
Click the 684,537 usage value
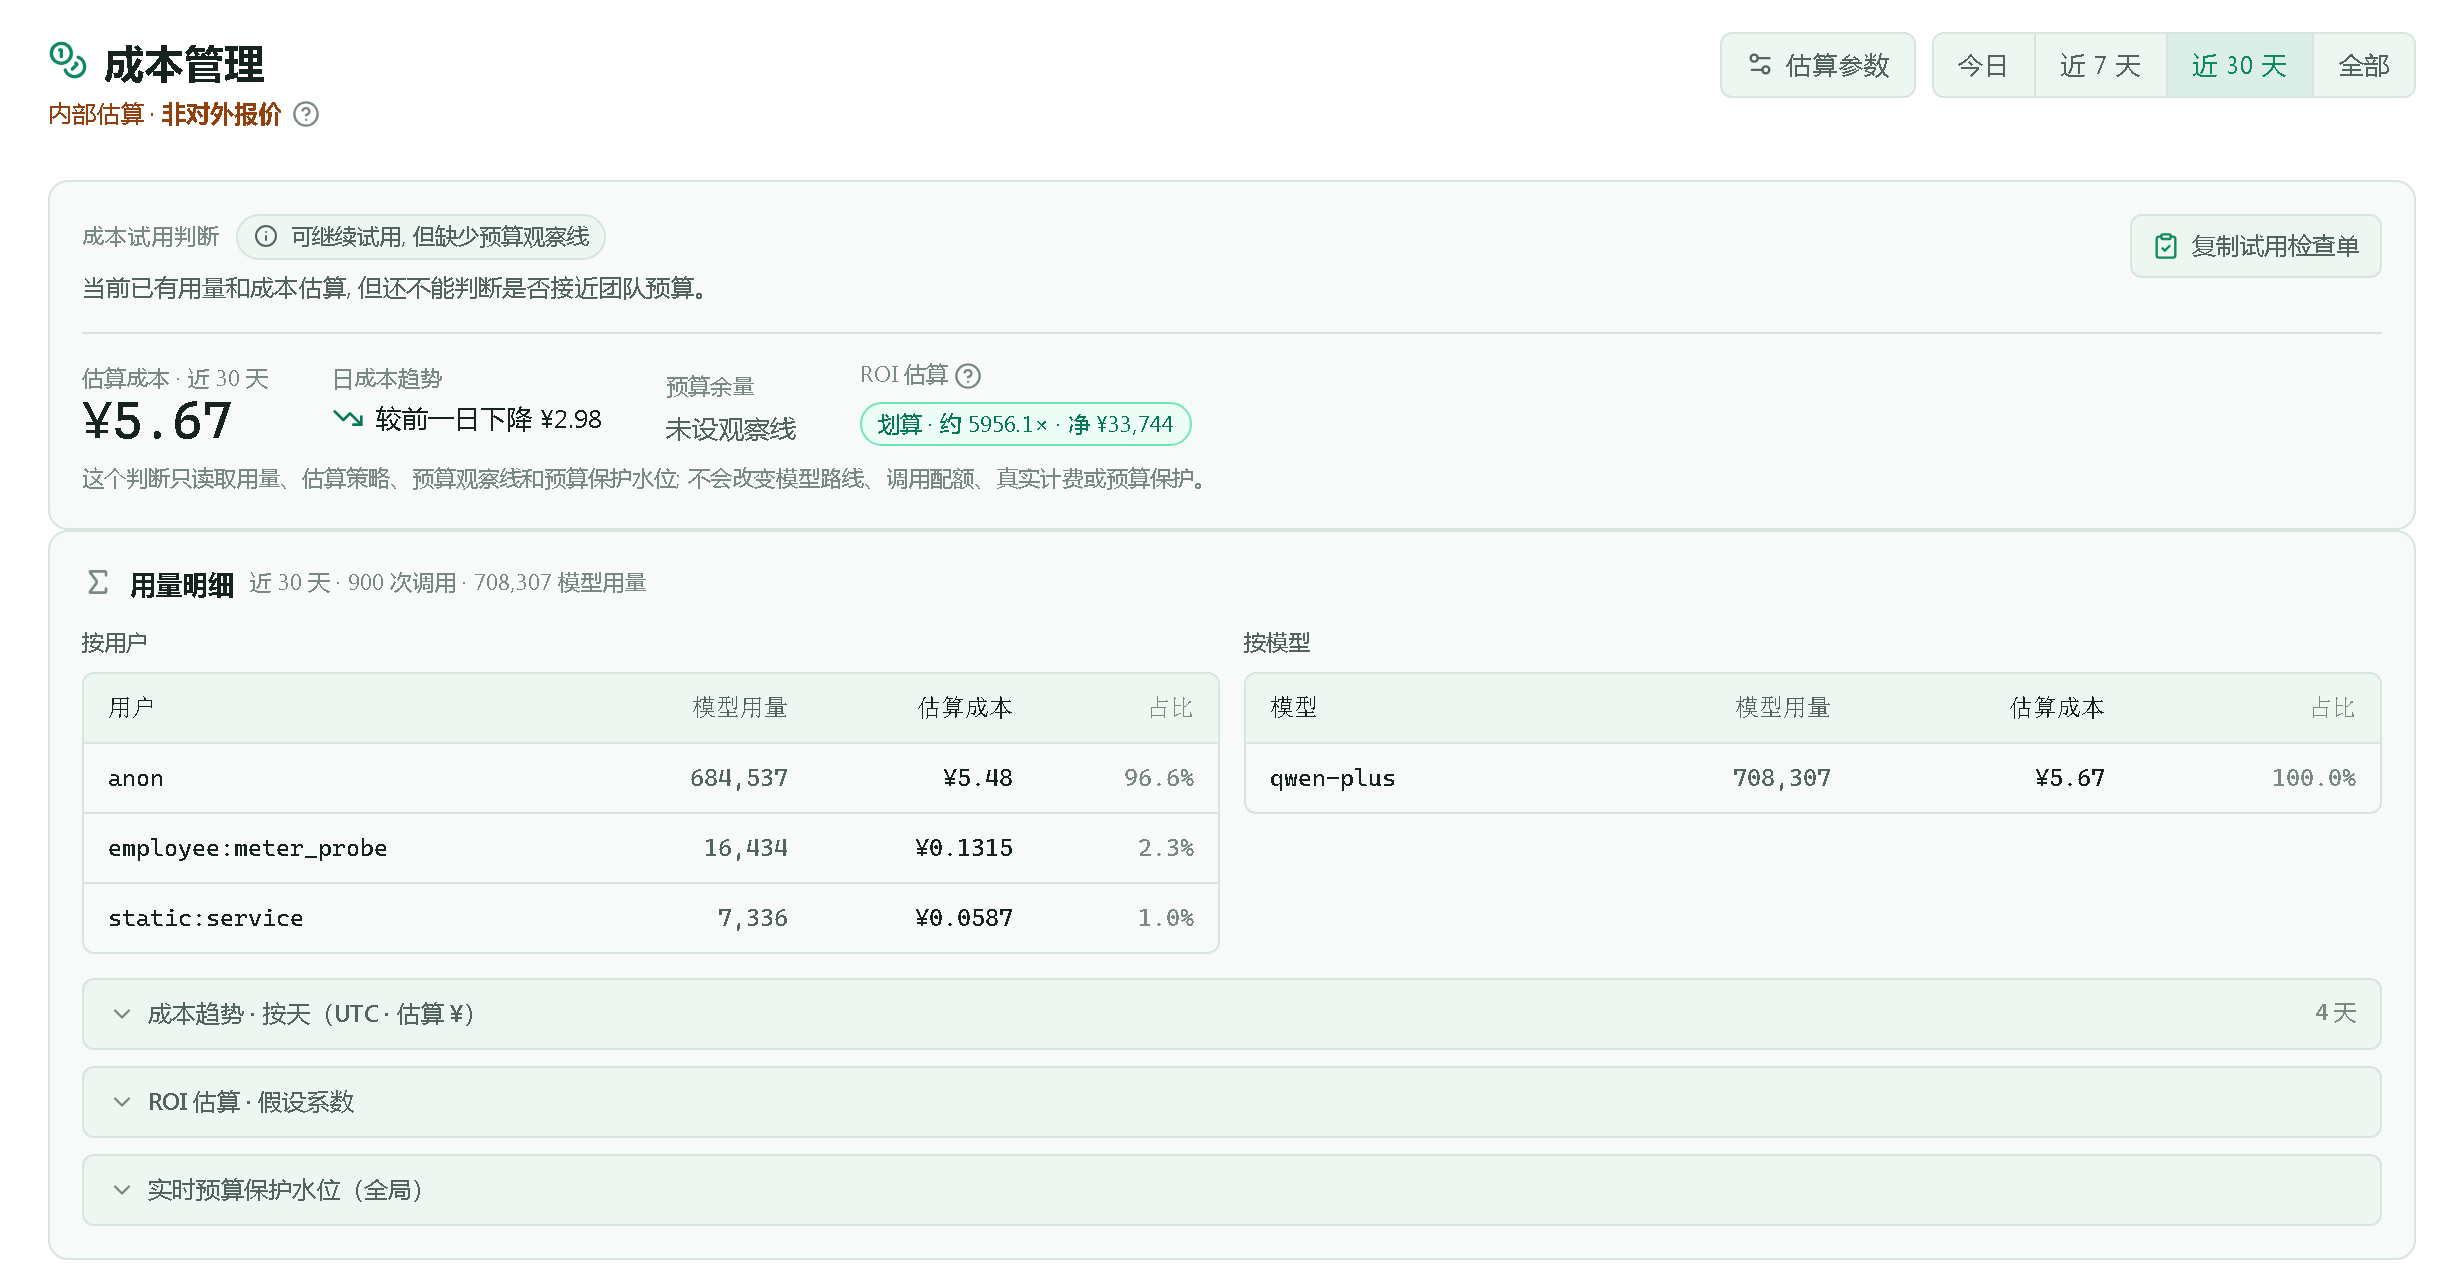pyautogui.click(x=738, y=778)
